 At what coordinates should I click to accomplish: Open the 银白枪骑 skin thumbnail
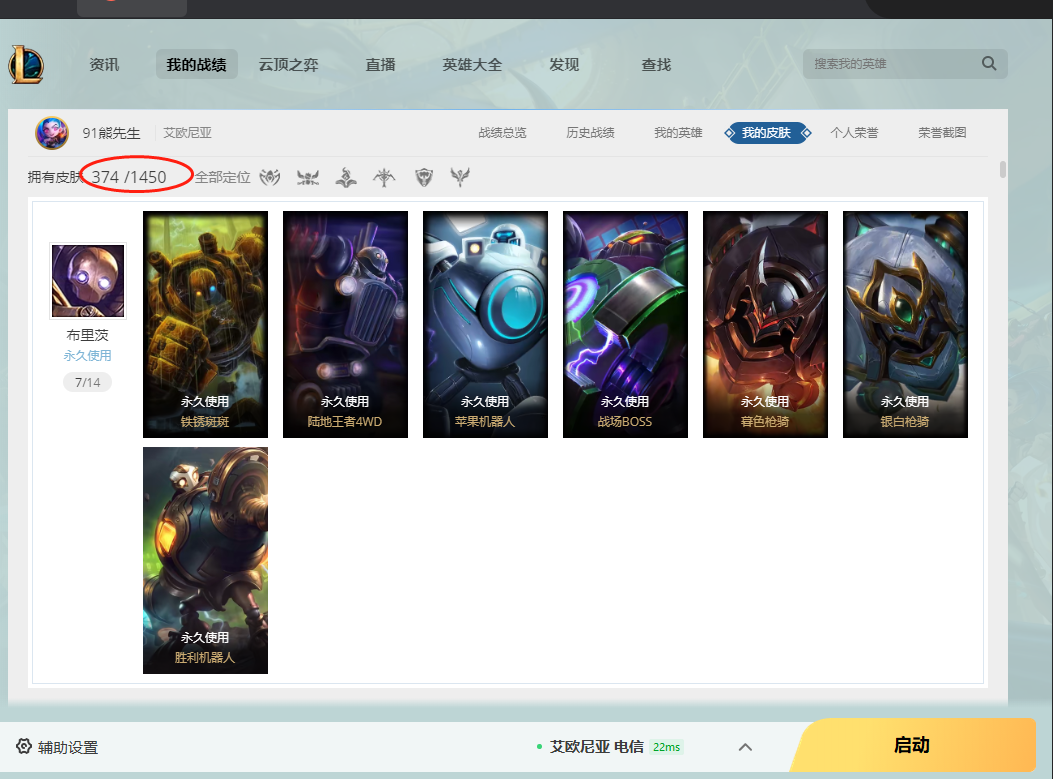click(905, 324)
